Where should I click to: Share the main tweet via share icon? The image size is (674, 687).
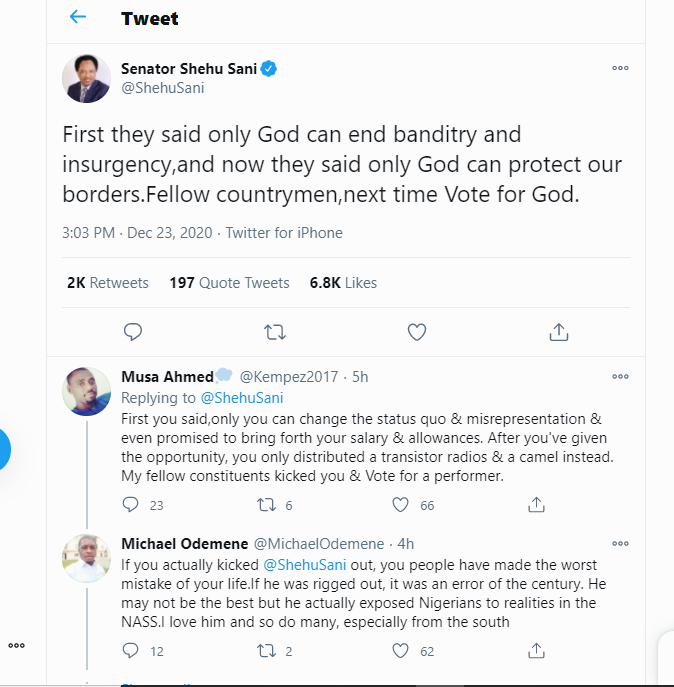[x=559, y=331]
